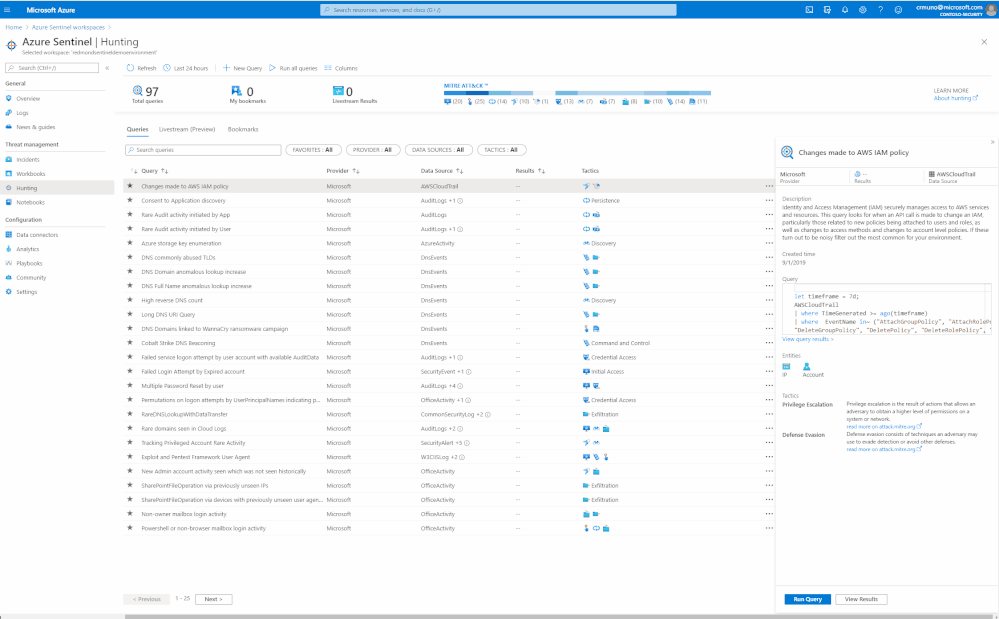The width and height of the screenshot is (999, 619).
Task: Click the MITRE ATT&CK tactic counter showing (13)
Action: pos(564,101)
